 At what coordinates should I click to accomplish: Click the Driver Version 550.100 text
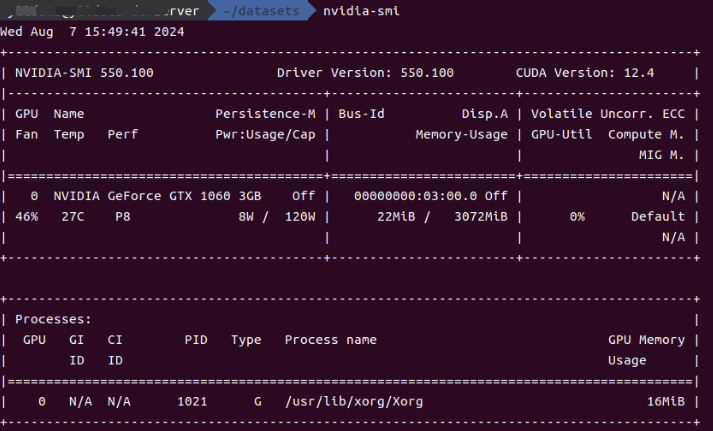pyautogui.click(x=364, y=73)
